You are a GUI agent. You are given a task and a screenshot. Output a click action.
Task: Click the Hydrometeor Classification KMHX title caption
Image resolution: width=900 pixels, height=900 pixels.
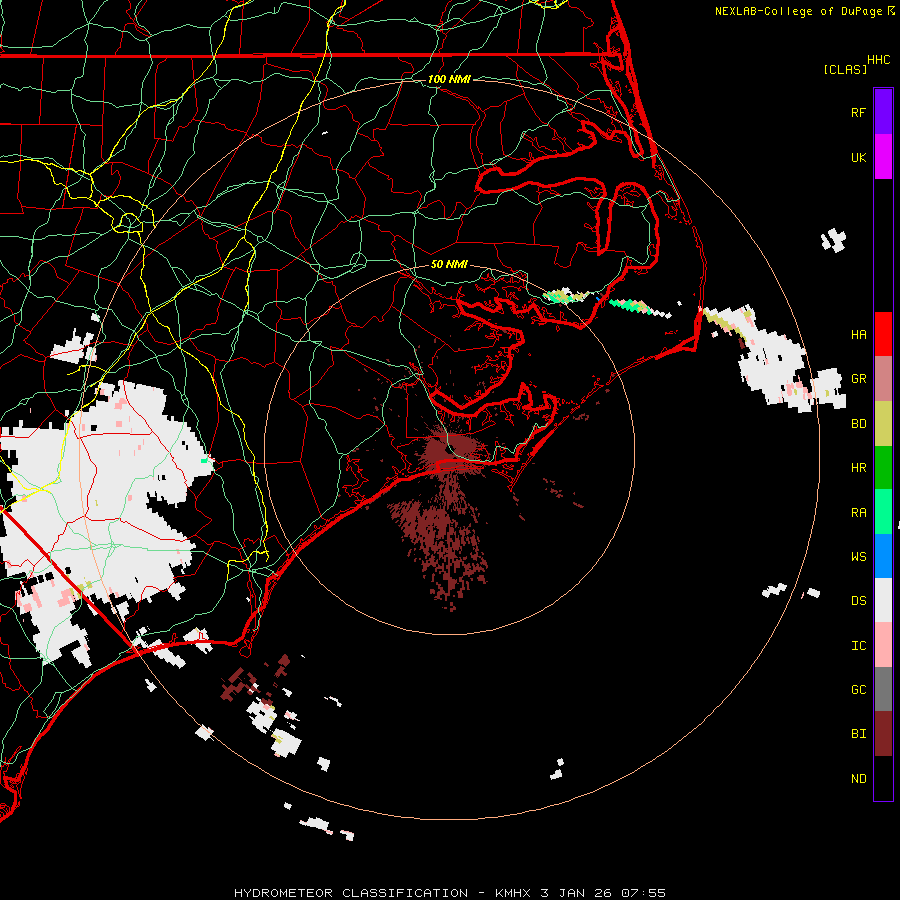point(449,893)
